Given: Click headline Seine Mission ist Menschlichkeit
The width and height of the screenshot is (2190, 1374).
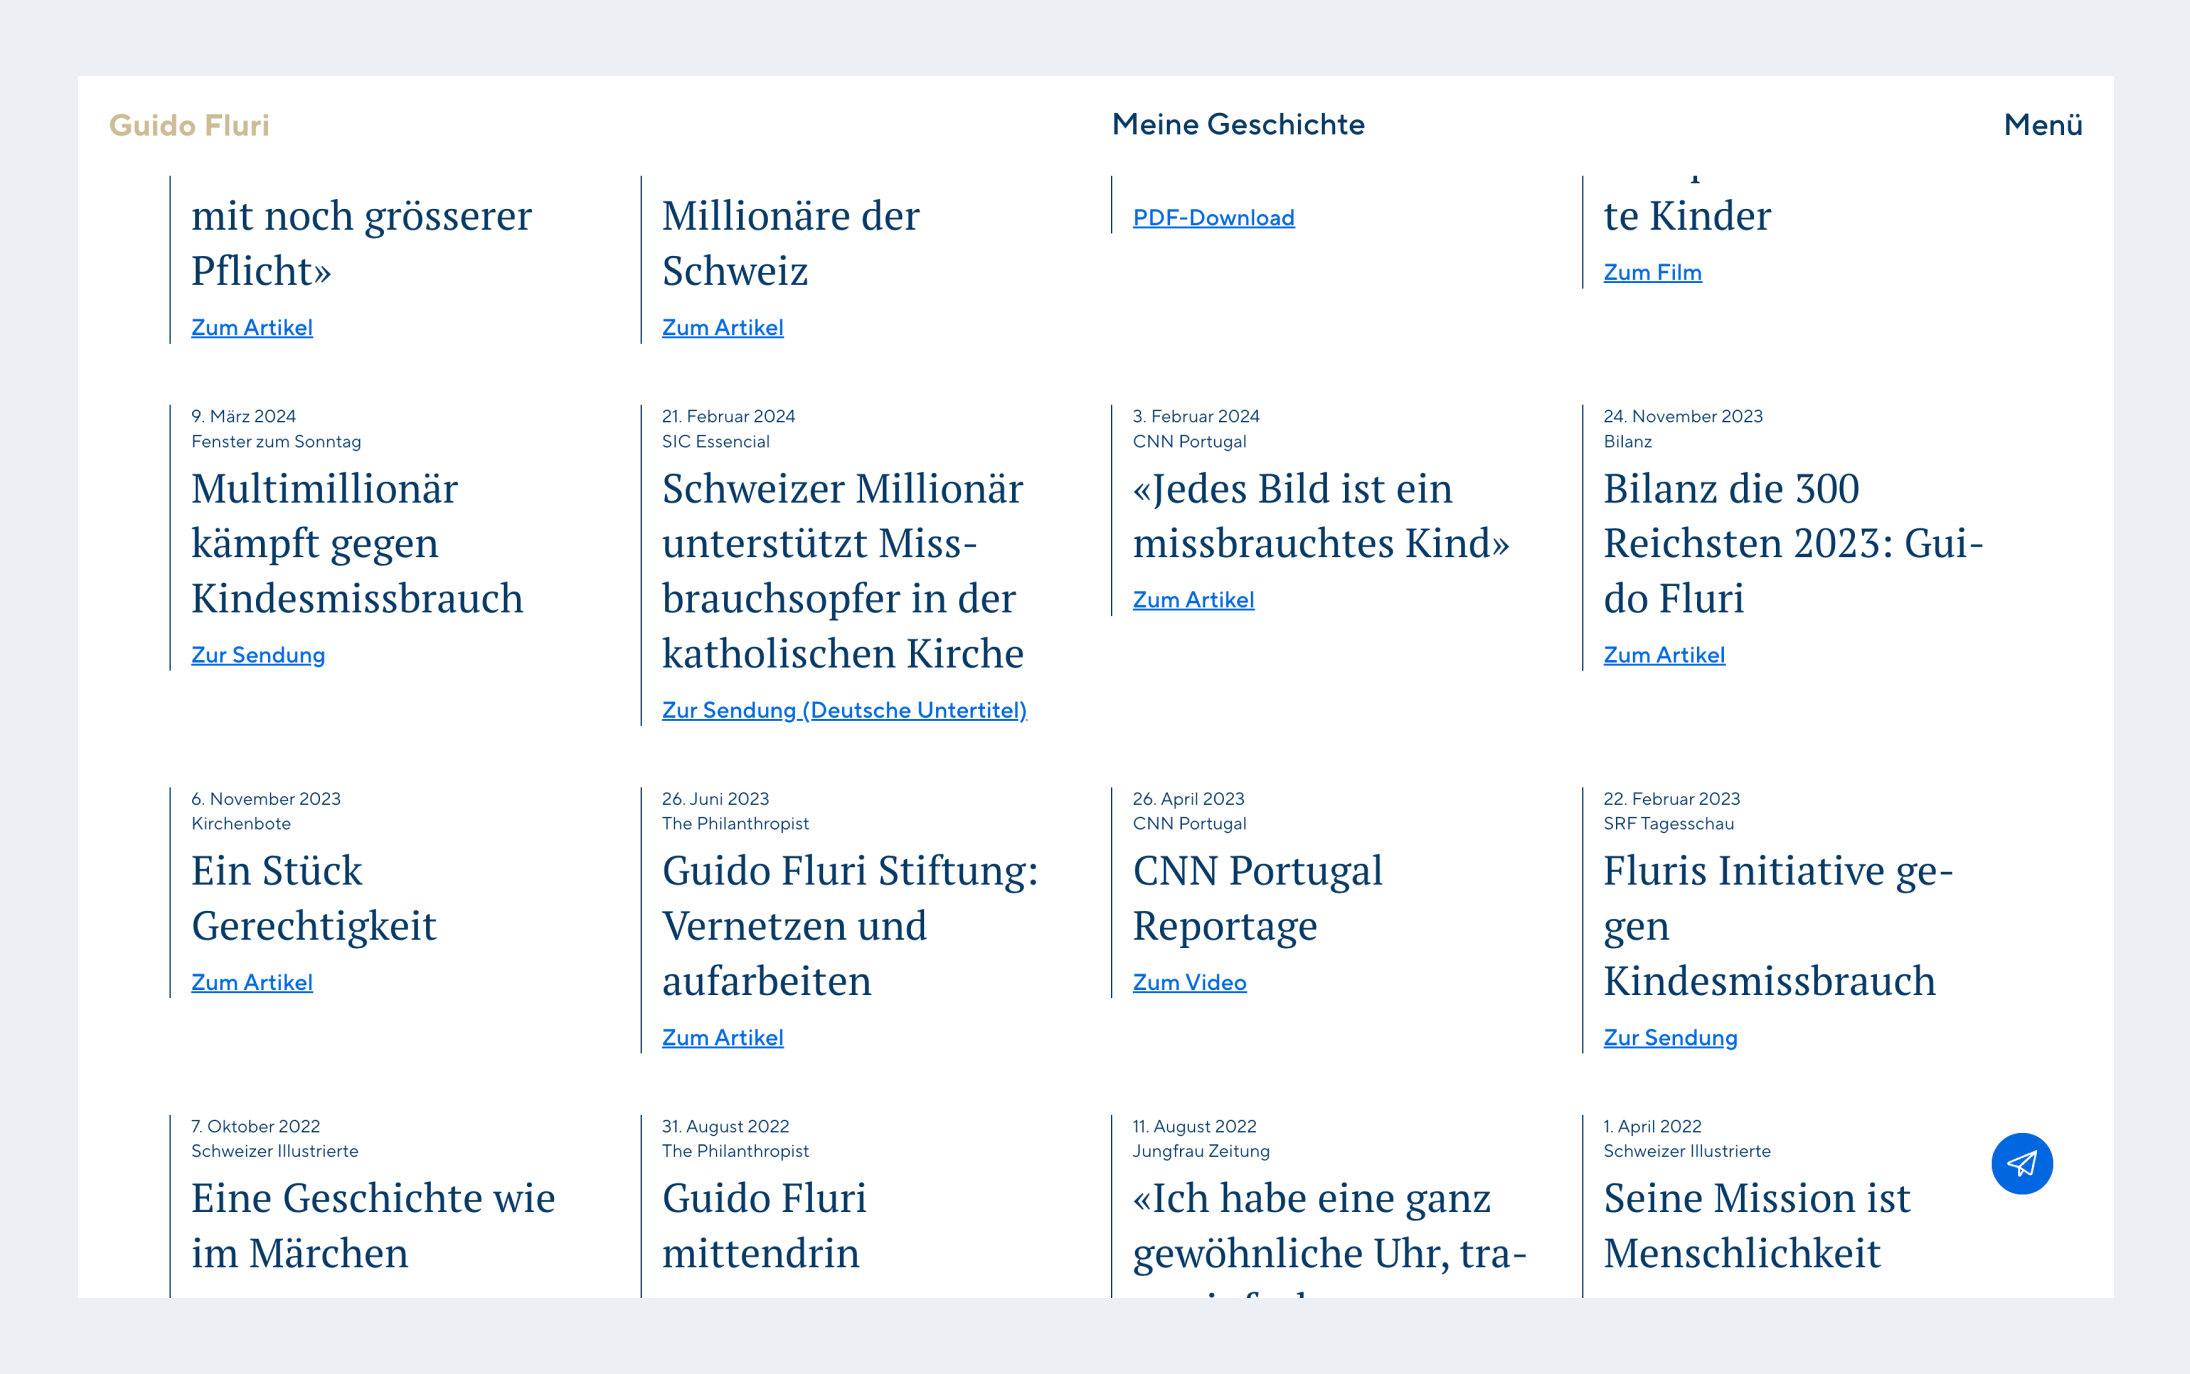Looking at the screenshot, I should coord(1757,1225).
